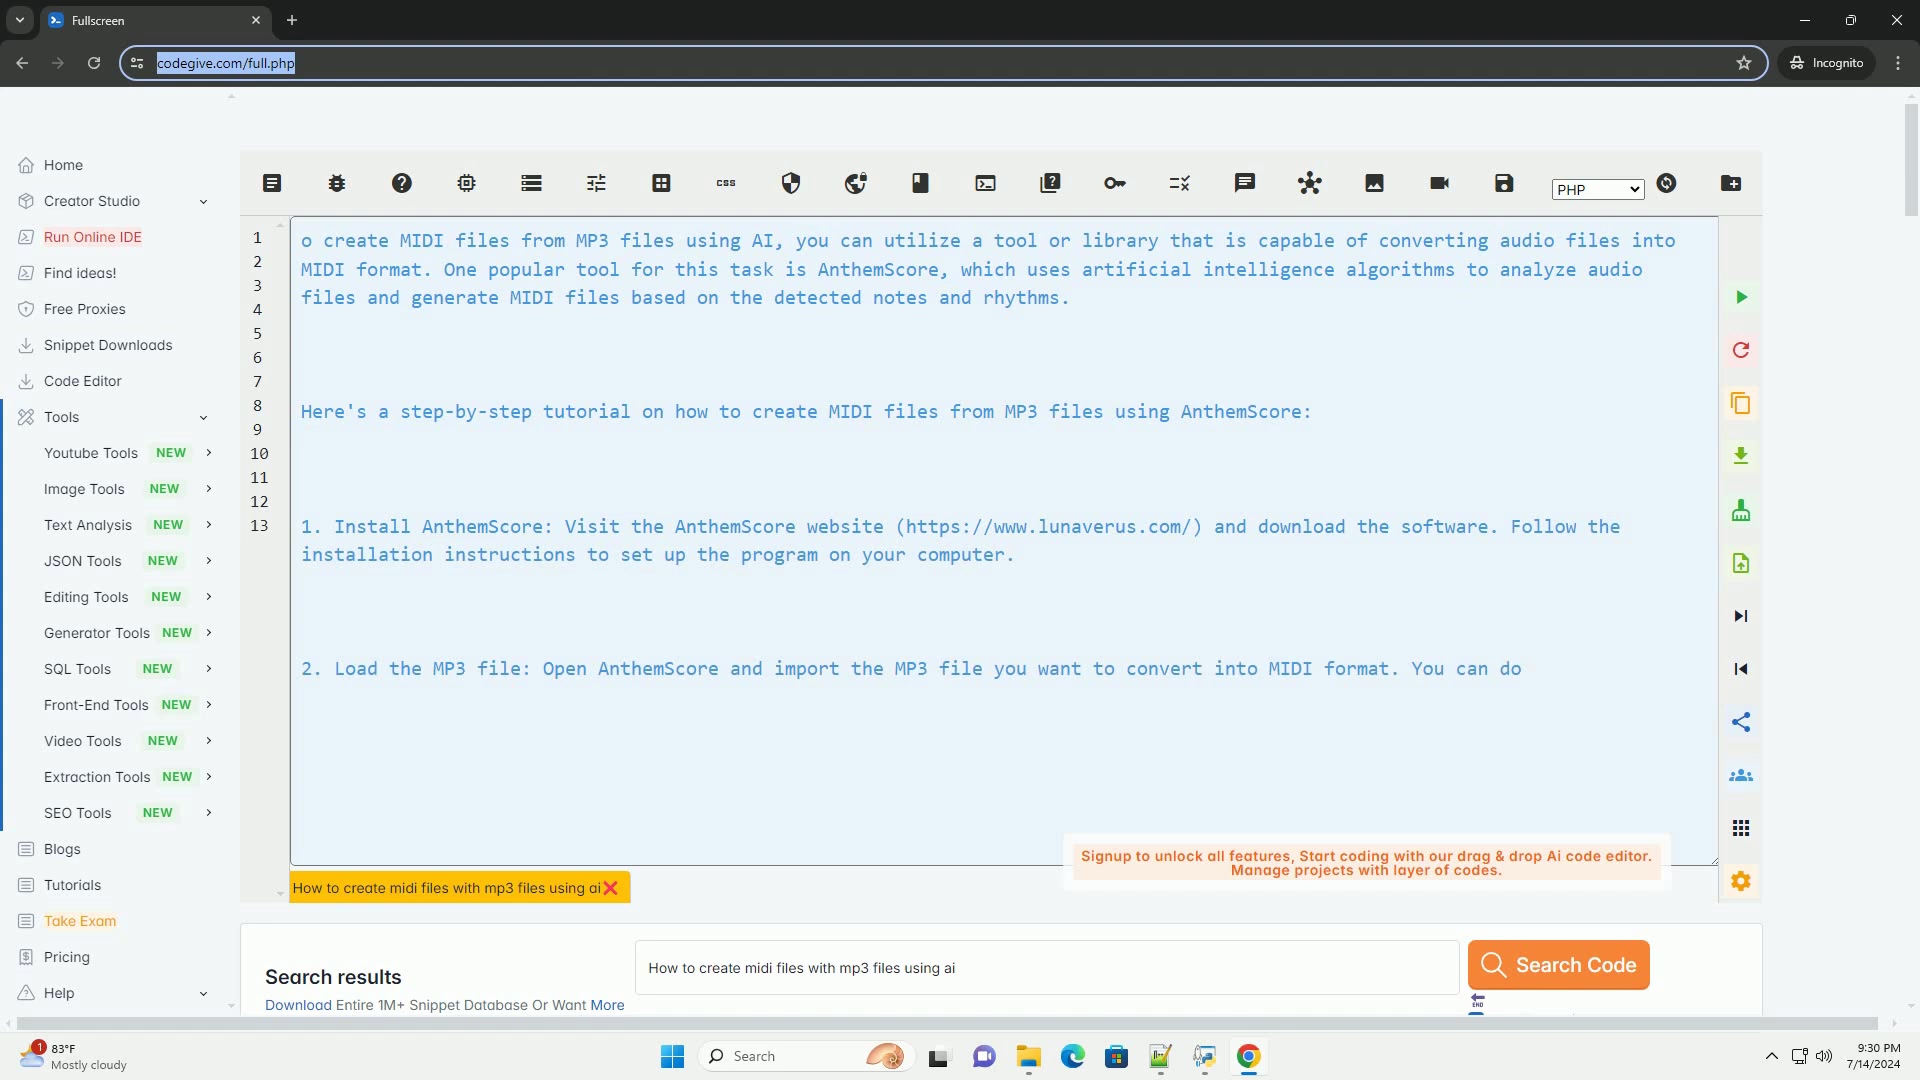This screenshot has height=1080, width=1920.
Task: Click the video camera icon
Action: pyautogui.click(x=1440, y=183)
